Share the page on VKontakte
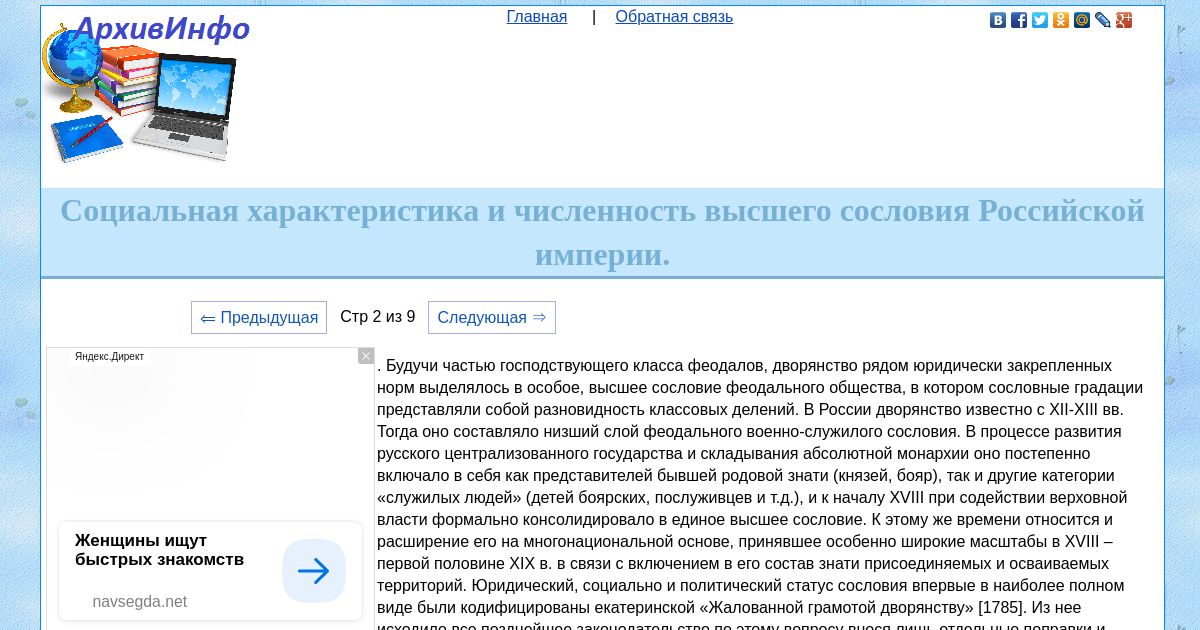 (998, 20)
